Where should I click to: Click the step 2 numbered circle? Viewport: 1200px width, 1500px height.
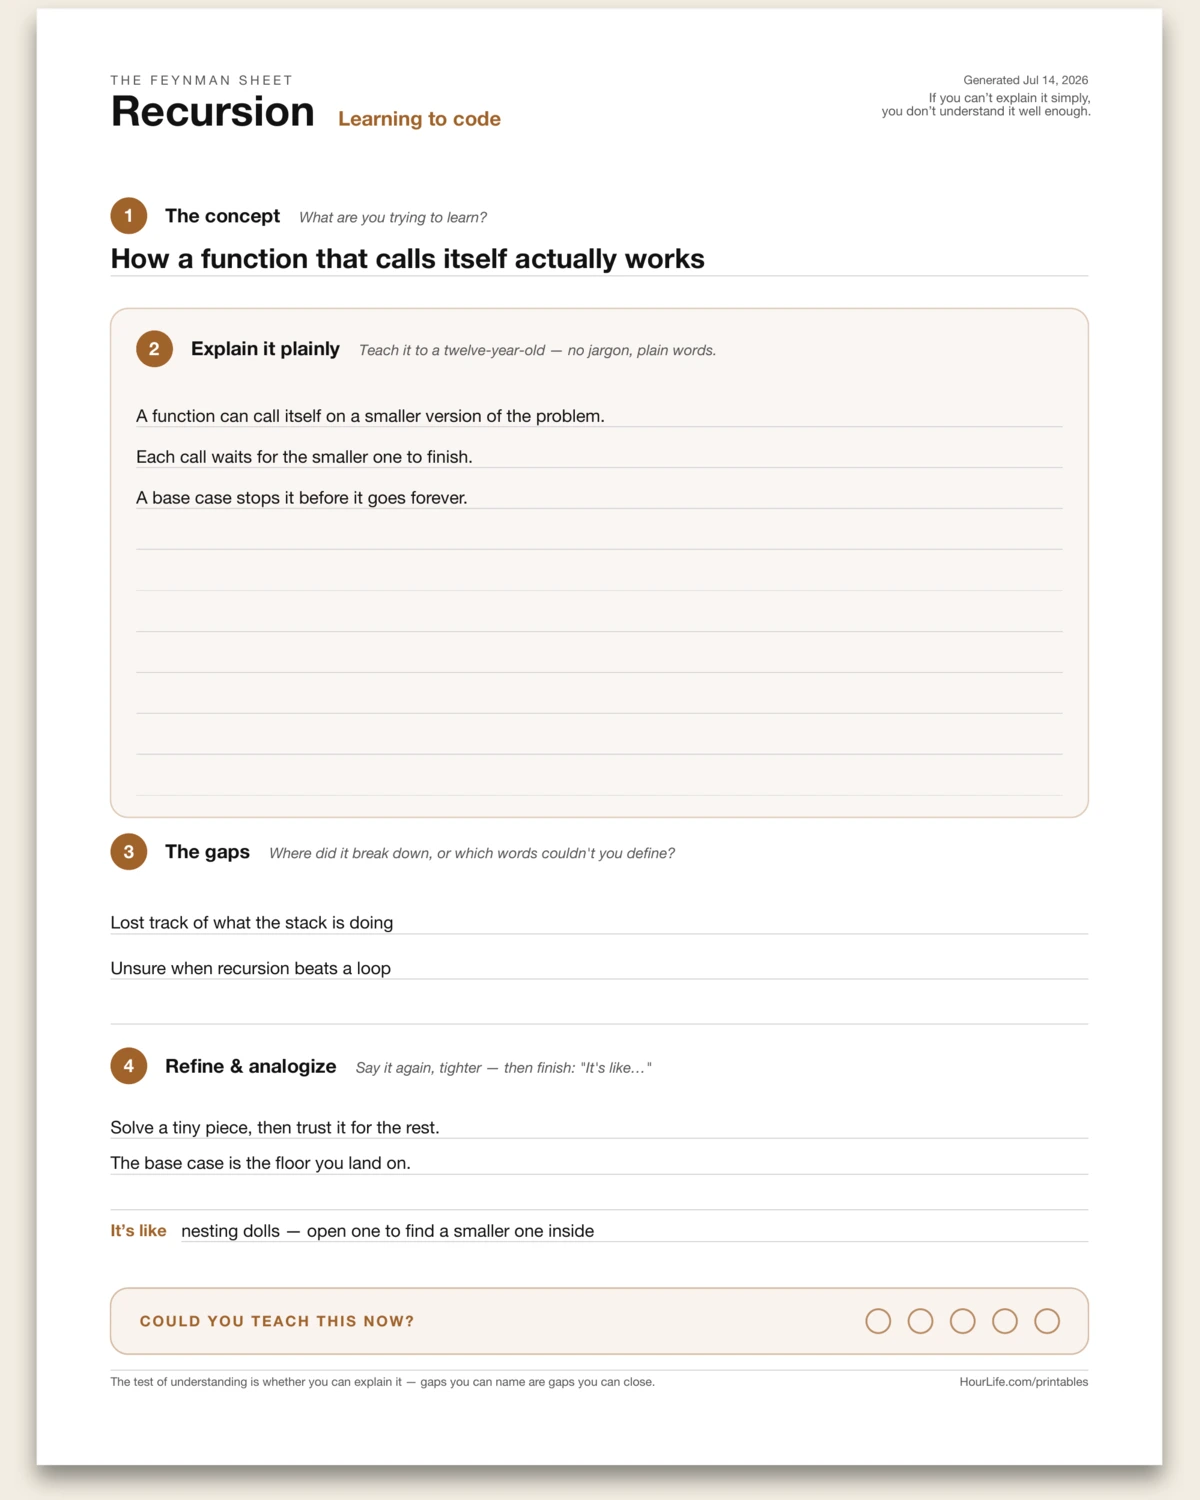[x=155, y=349]
